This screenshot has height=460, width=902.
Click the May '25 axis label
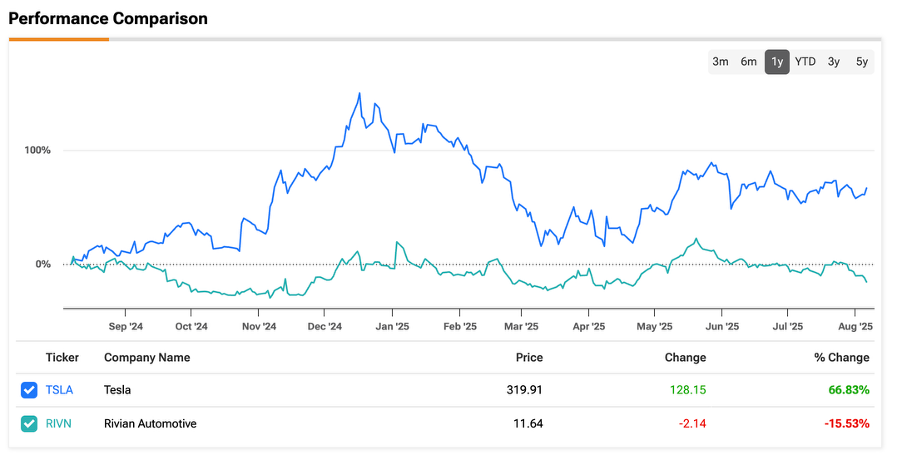coord(655,327)
